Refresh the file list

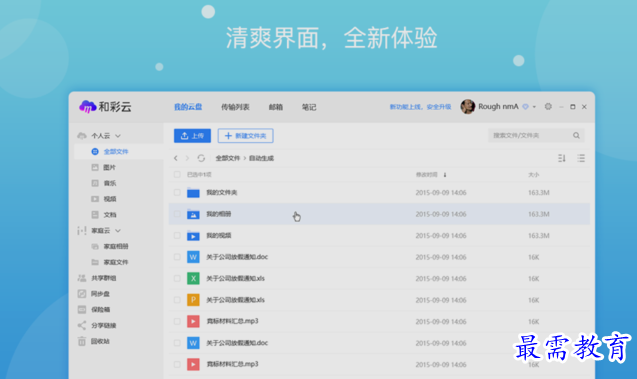(201, 158)
